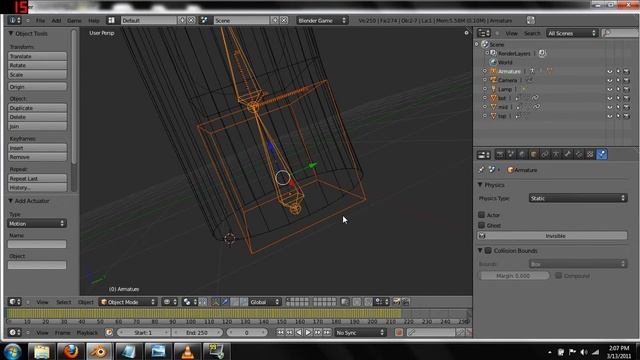
Task: Open the Bone properties tab
Action: 567,154
